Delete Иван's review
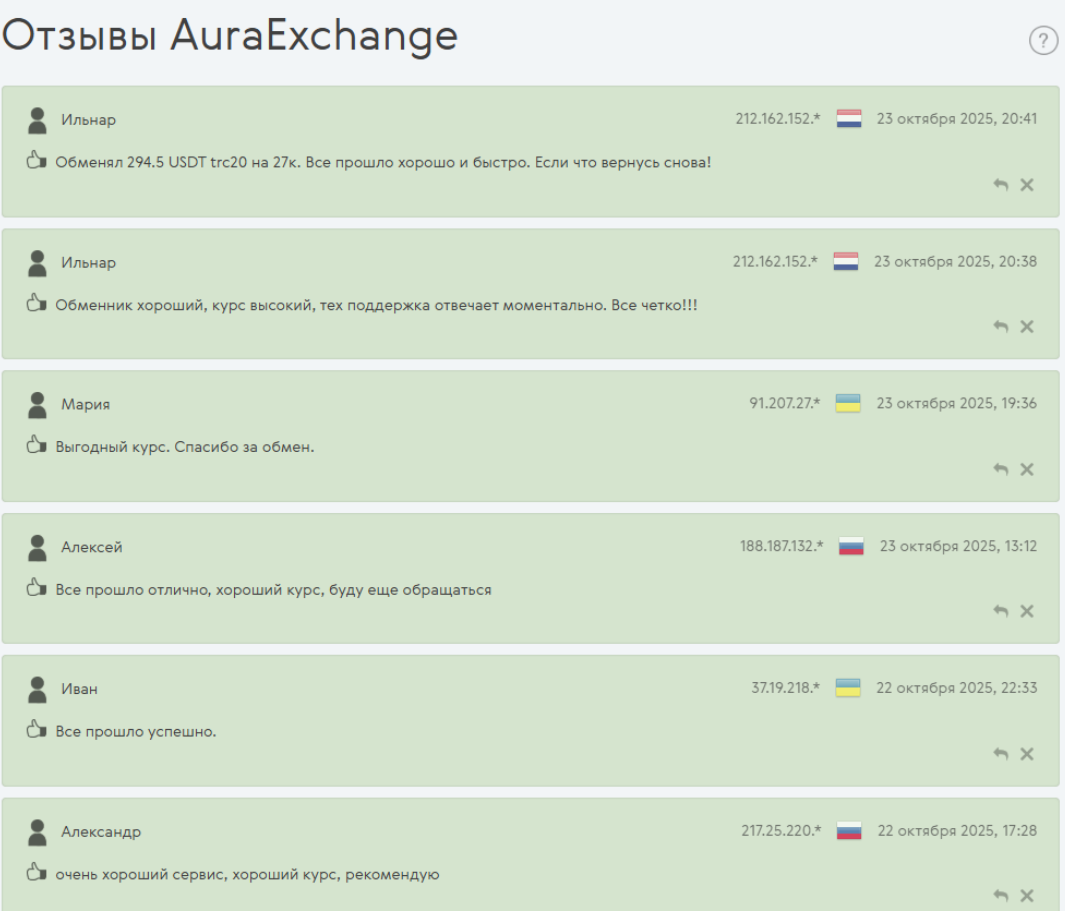The width and height of the screenshot is (1065, 911). [1027, 755]
